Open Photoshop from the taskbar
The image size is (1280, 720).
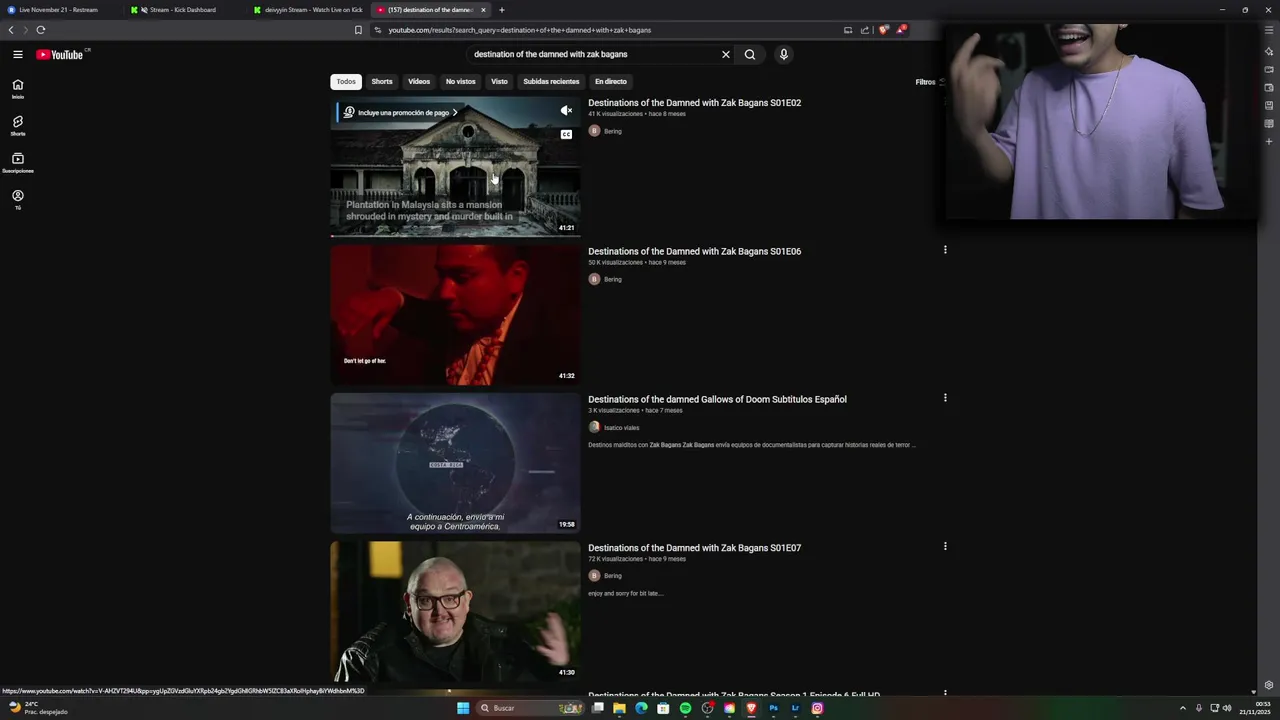pos(773,708)
